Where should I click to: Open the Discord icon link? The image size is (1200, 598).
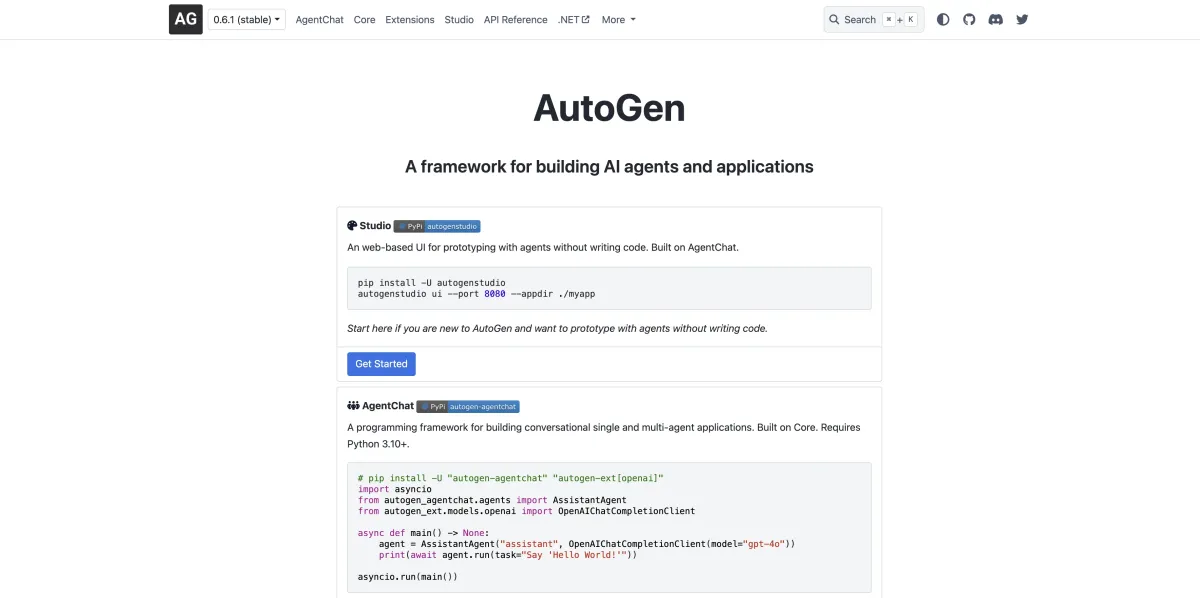click(x=995, y=19)
